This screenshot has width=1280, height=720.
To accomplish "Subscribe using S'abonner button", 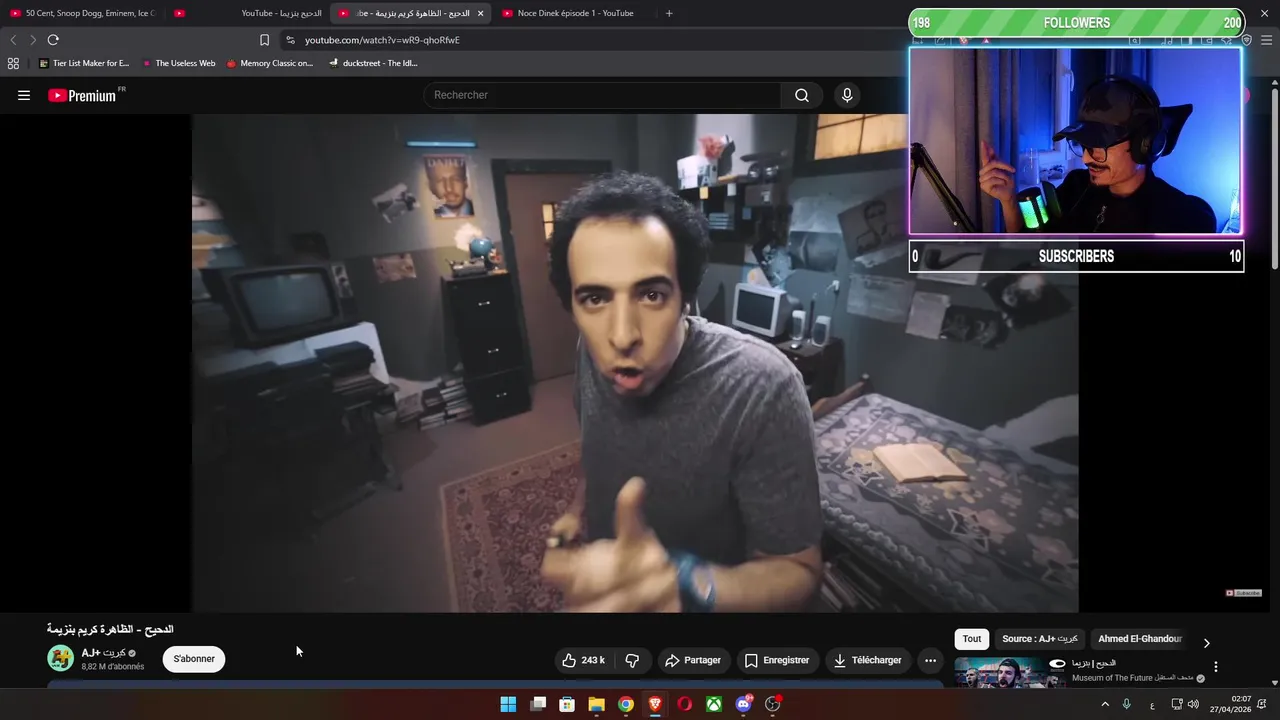I will (194, 659).
